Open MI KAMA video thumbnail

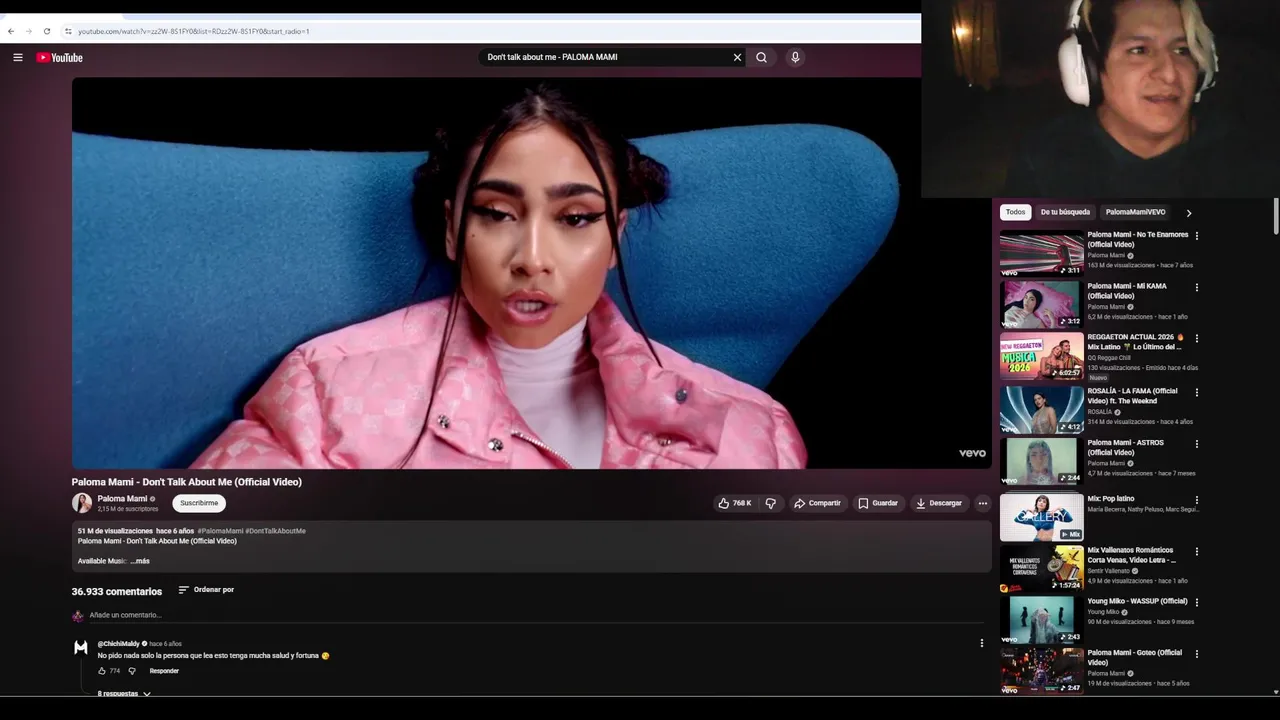click(x=1042, y=304)
